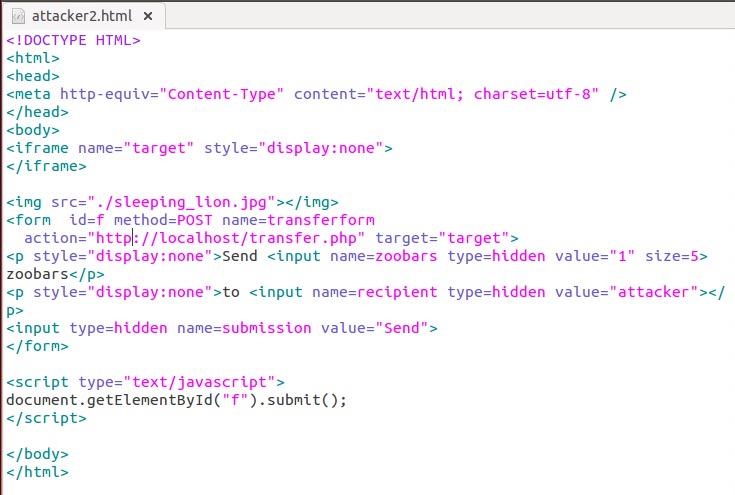The width and height of the screenshot is (735, 495).
Task: Click the "text/javascript" type value
Action: [199, 382]
